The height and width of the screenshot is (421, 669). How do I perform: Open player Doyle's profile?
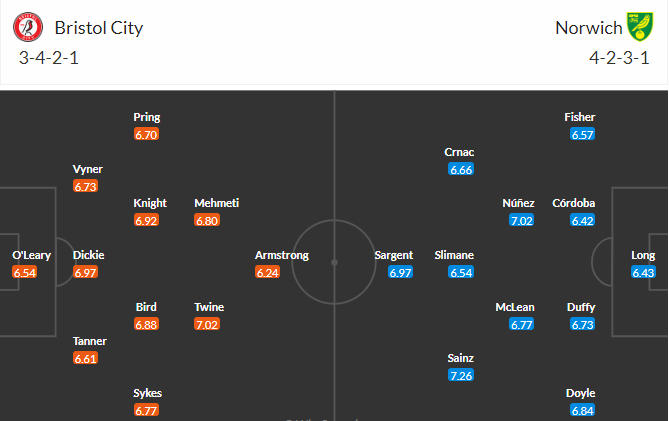click(x=580, y=393)
